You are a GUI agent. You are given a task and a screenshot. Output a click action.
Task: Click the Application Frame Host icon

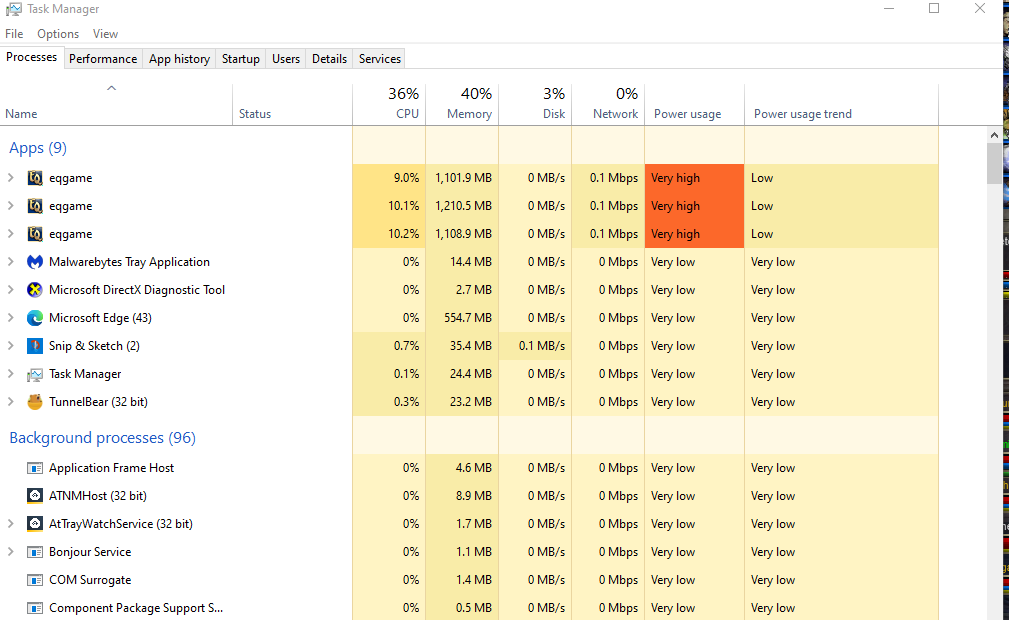(35, 468)
